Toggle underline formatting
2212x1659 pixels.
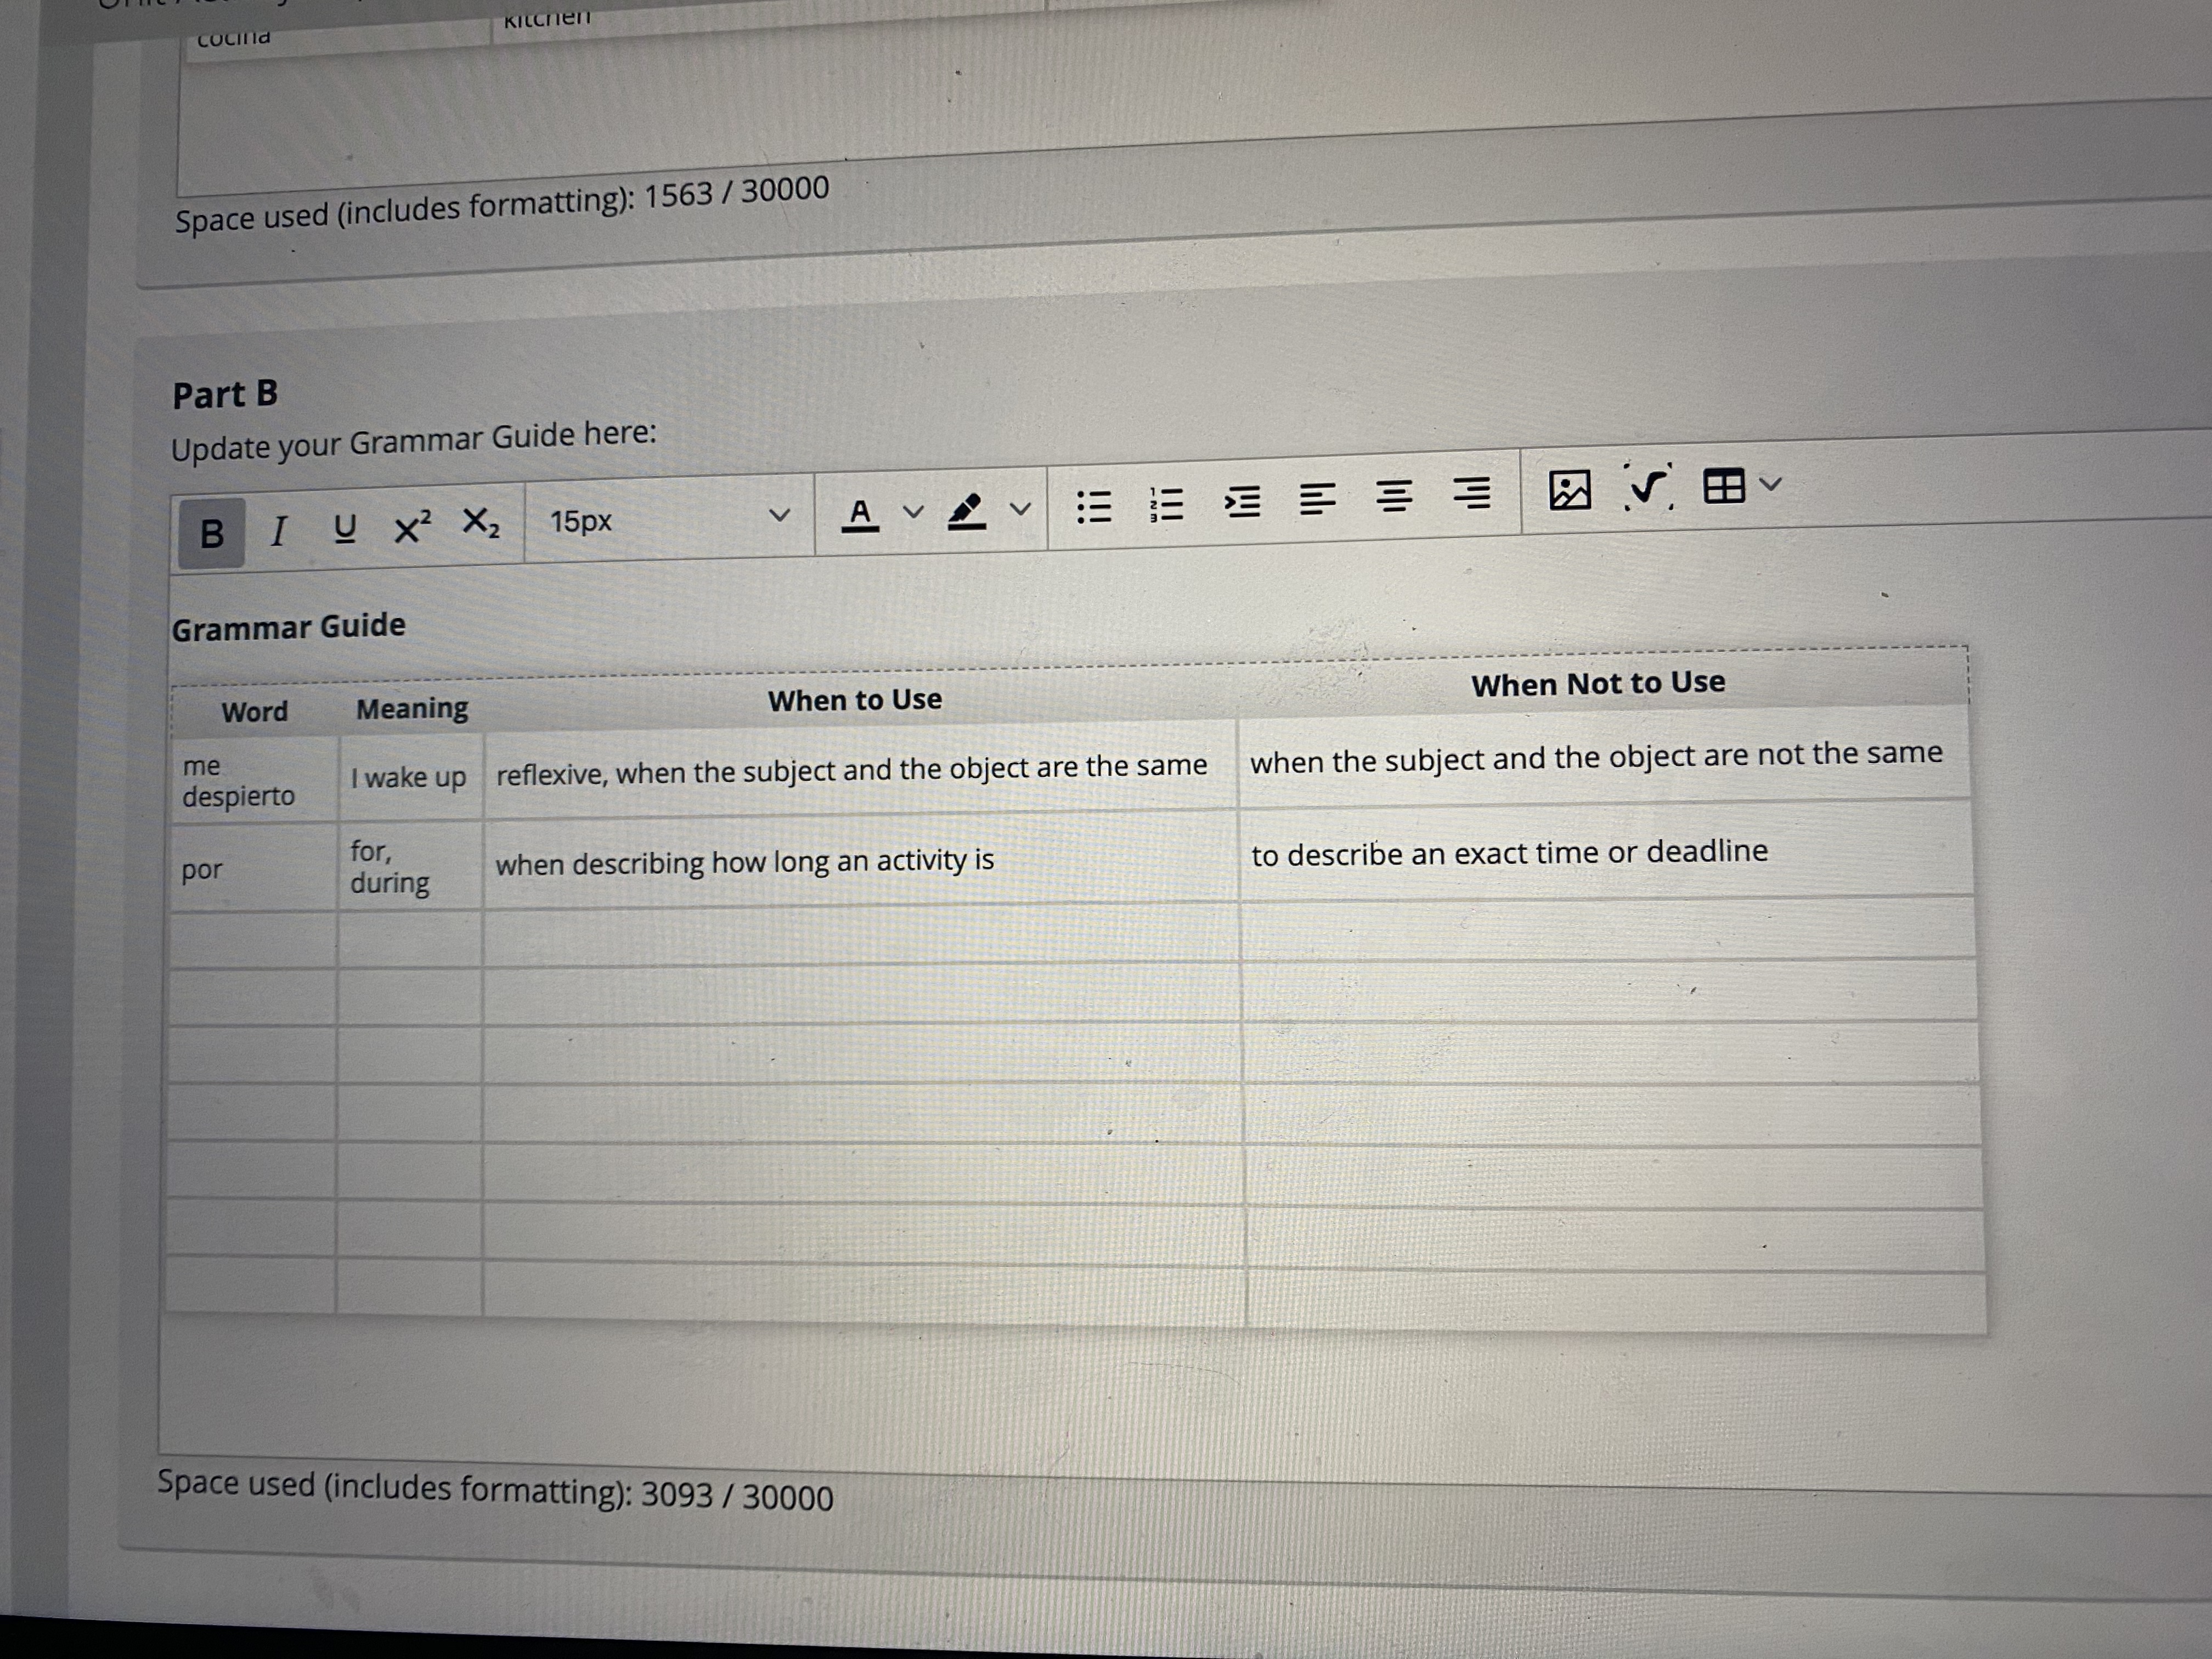point(344,527)
